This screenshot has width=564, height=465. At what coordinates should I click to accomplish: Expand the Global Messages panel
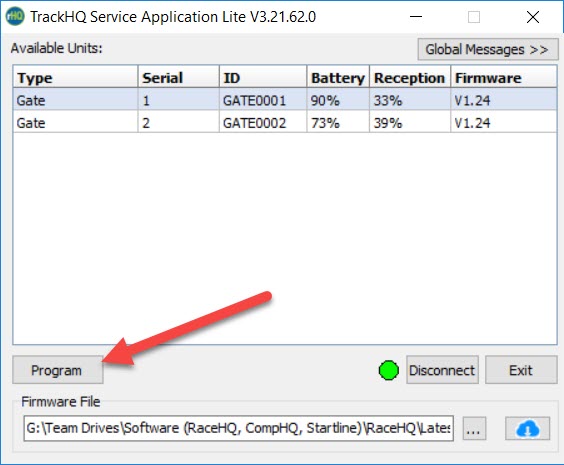(488, 49)
